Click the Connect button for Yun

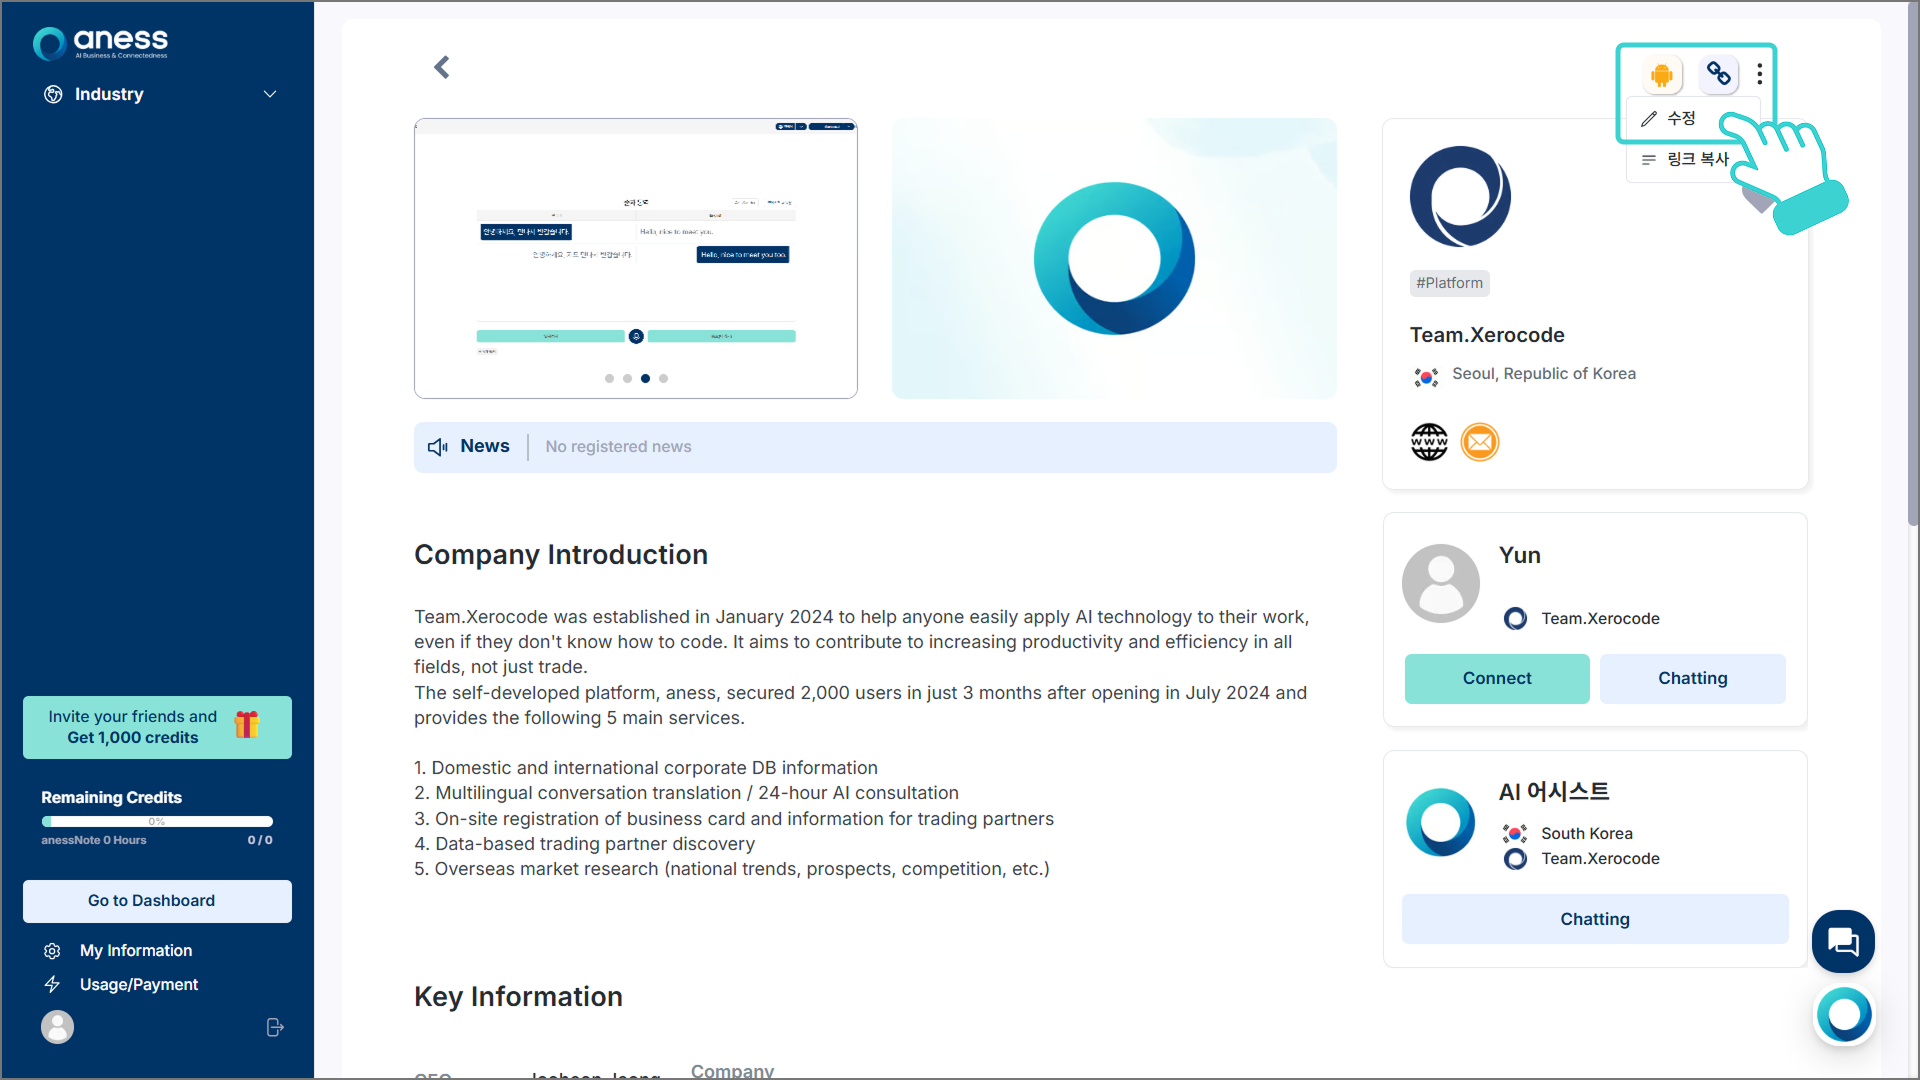[x=1496, y=678]
